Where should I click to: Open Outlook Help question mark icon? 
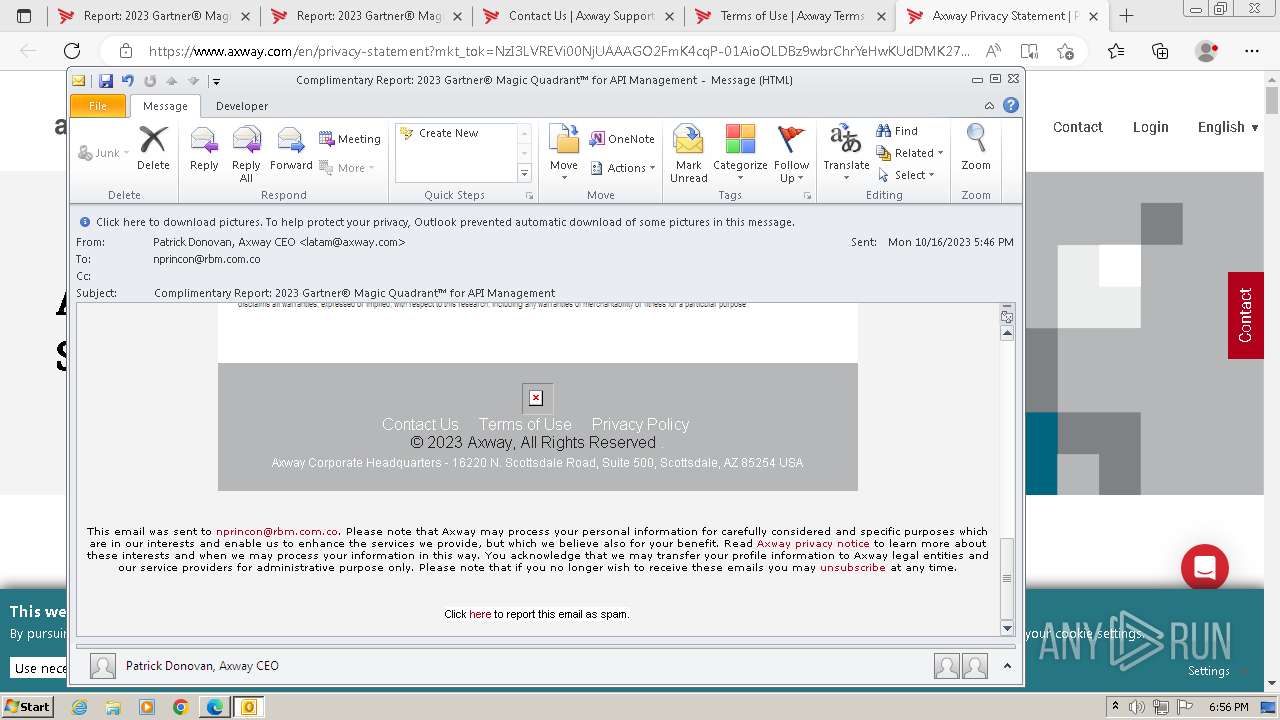click(1011, 105)
